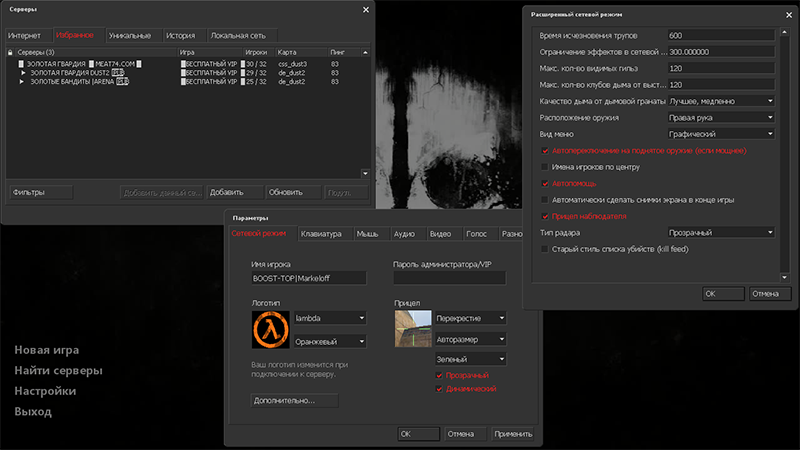Open Качество дыма от дымовой гранаты dropdown

(x=721, y=101)
